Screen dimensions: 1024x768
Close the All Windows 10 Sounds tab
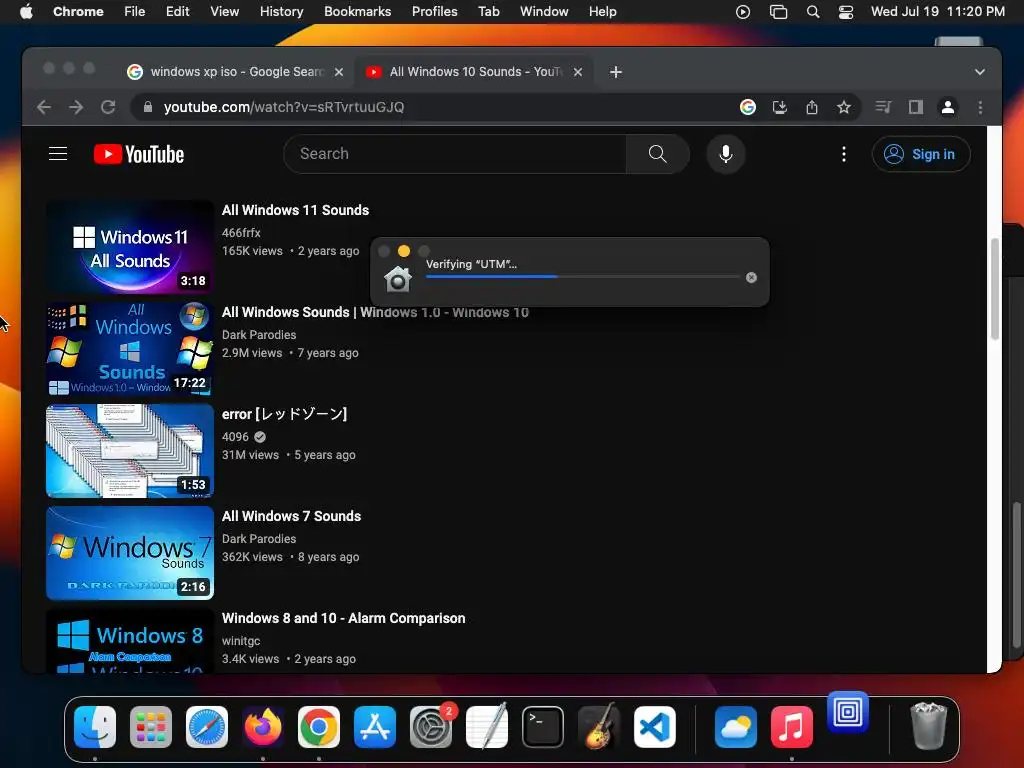(x=578, y=72)
